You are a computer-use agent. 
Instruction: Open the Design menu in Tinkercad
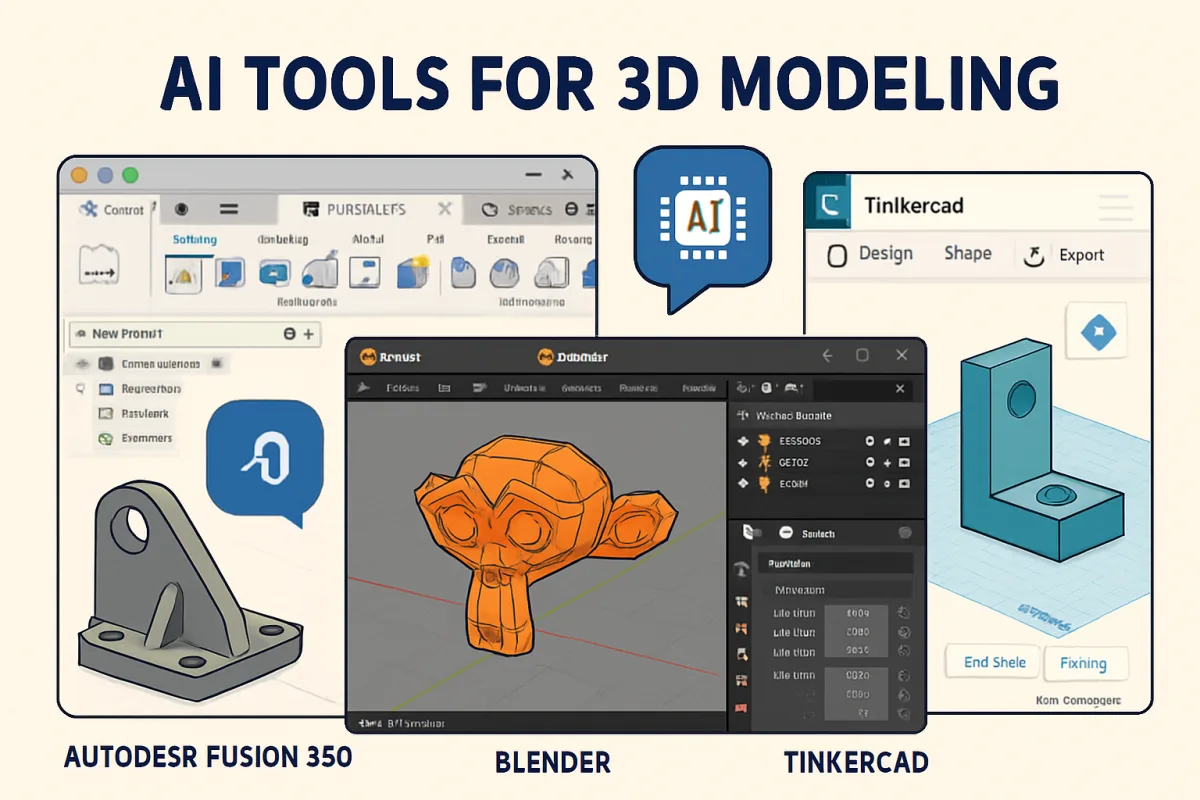(x=886, y=254)
